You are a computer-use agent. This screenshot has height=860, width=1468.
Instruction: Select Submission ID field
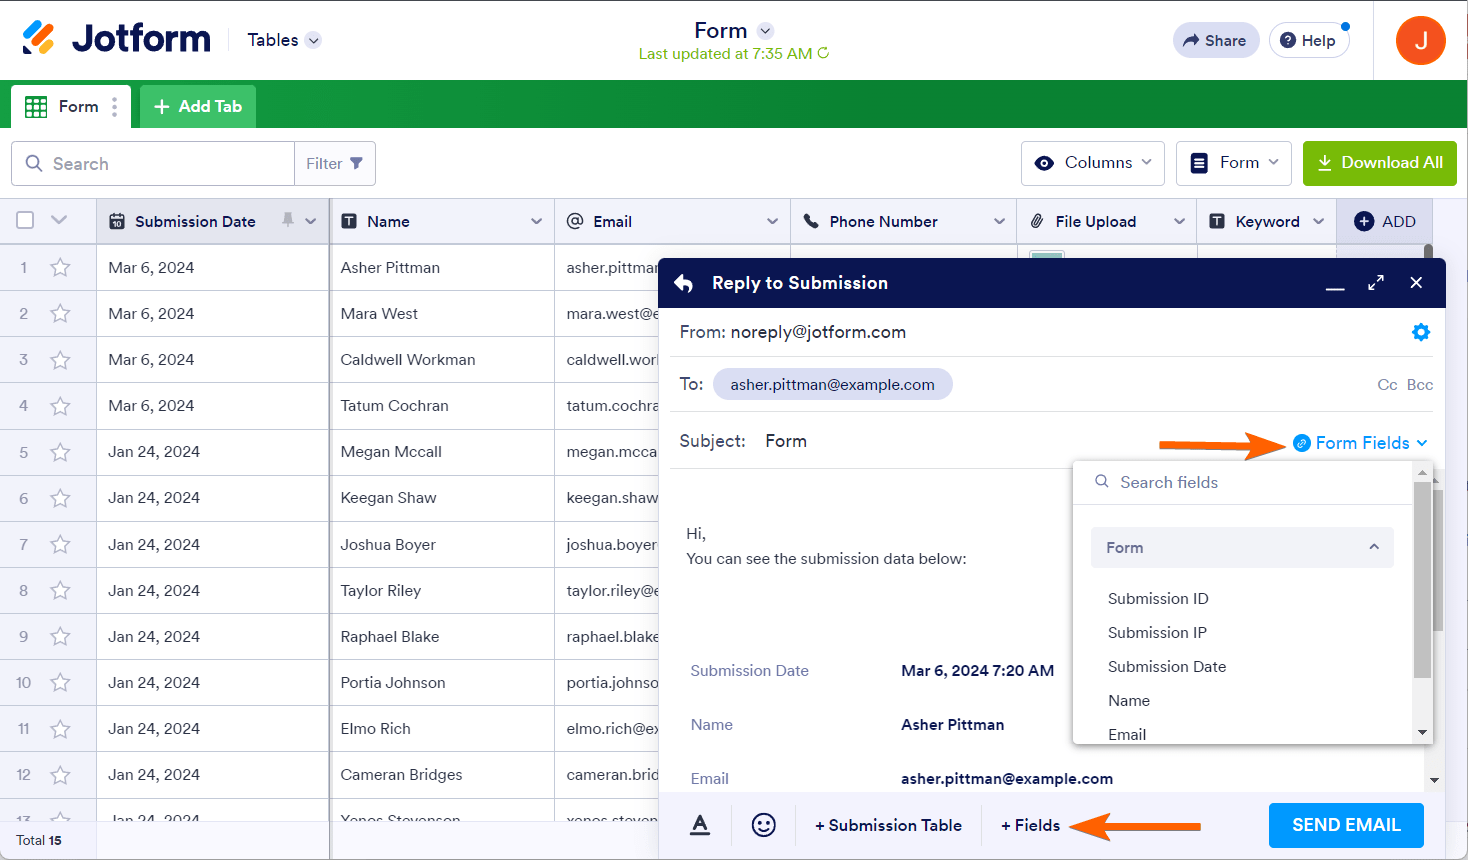[x=1158, y=598]
